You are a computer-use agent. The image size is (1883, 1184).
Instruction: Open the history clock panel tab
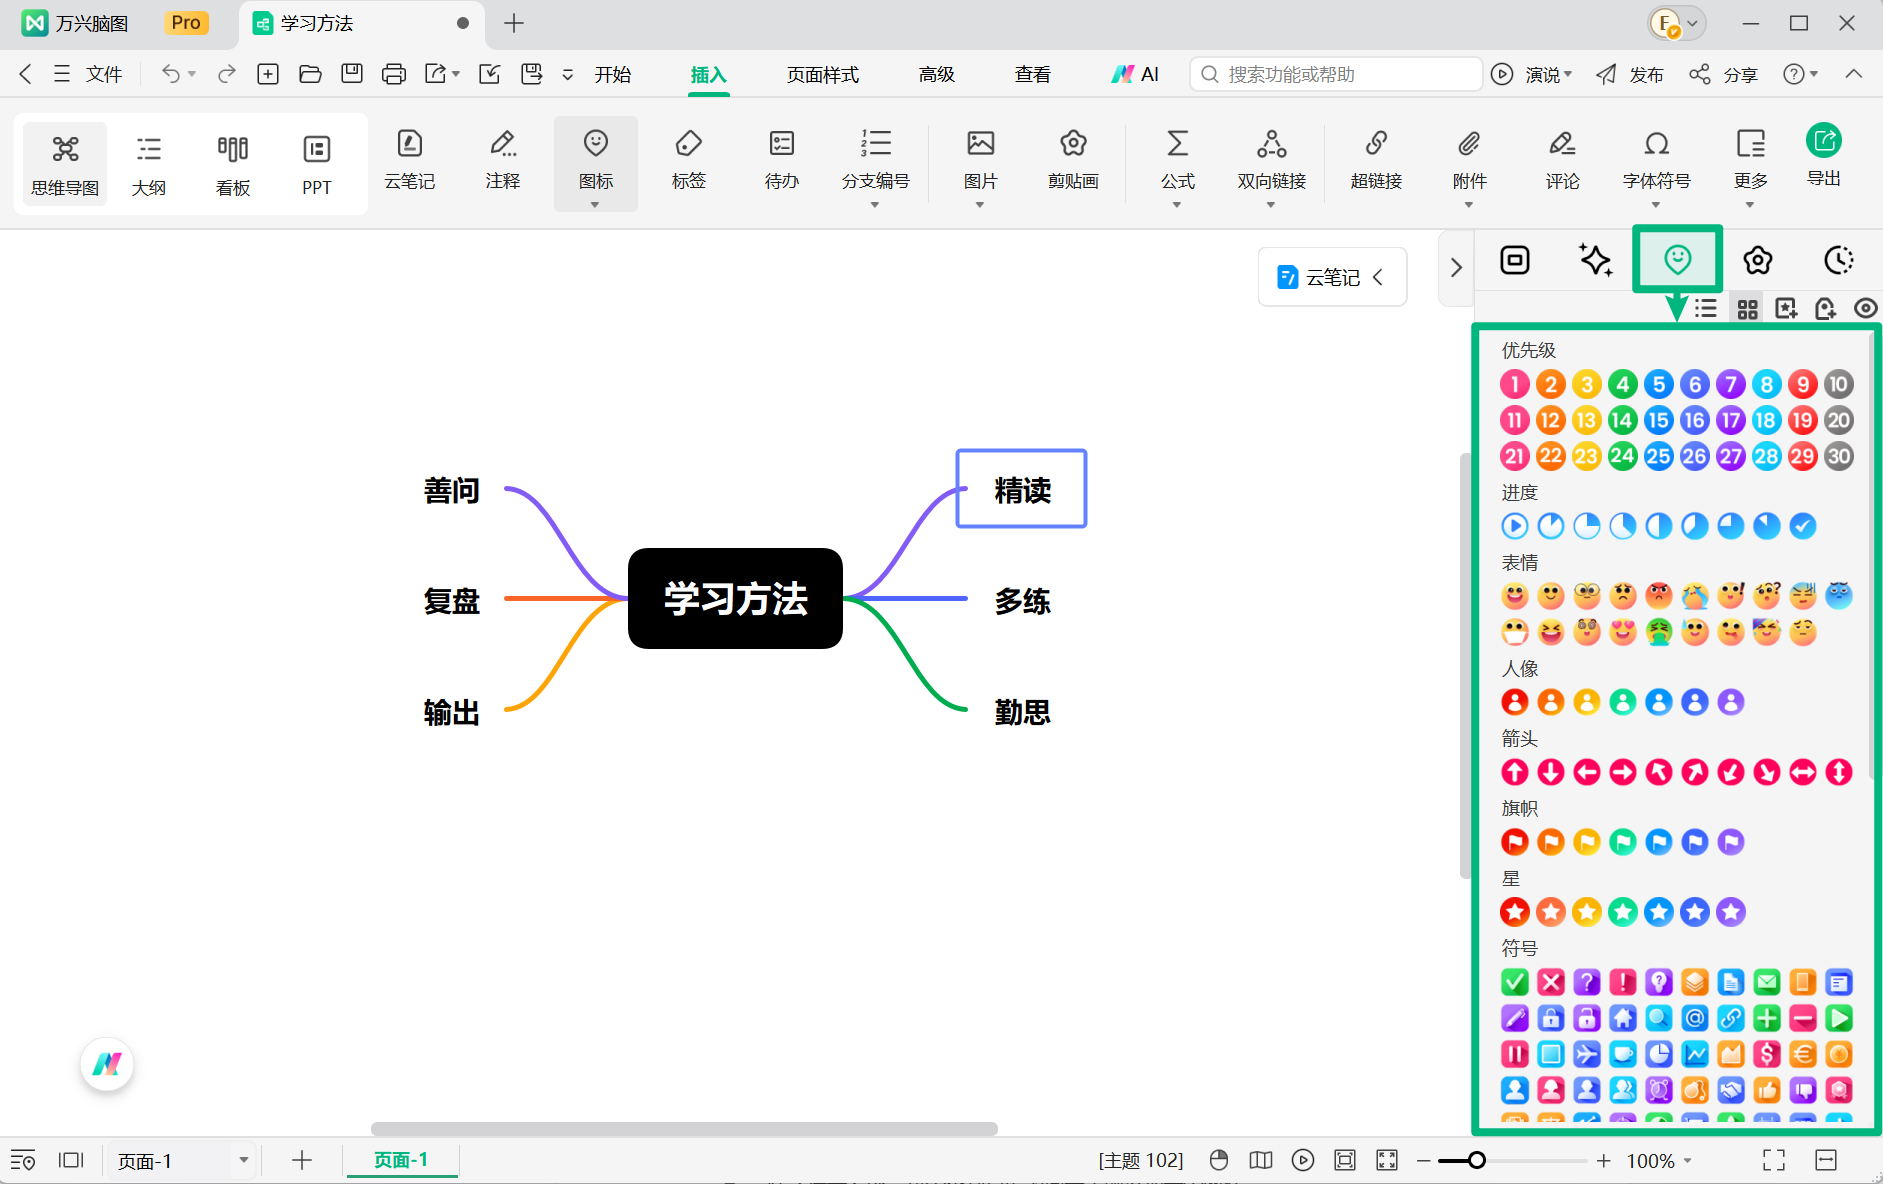point(1839,260)
